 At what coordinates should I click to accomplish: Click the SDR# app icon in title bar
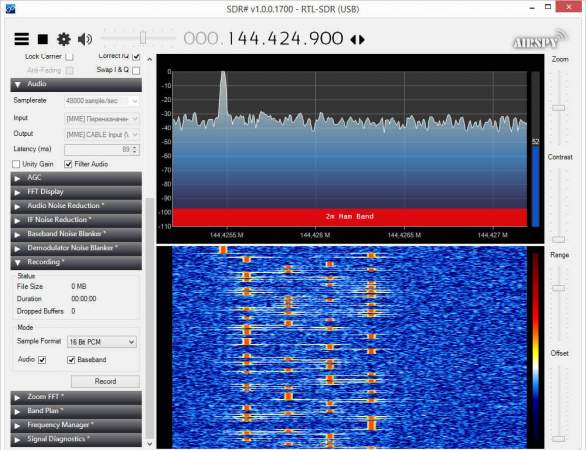[x=11, y=8]
